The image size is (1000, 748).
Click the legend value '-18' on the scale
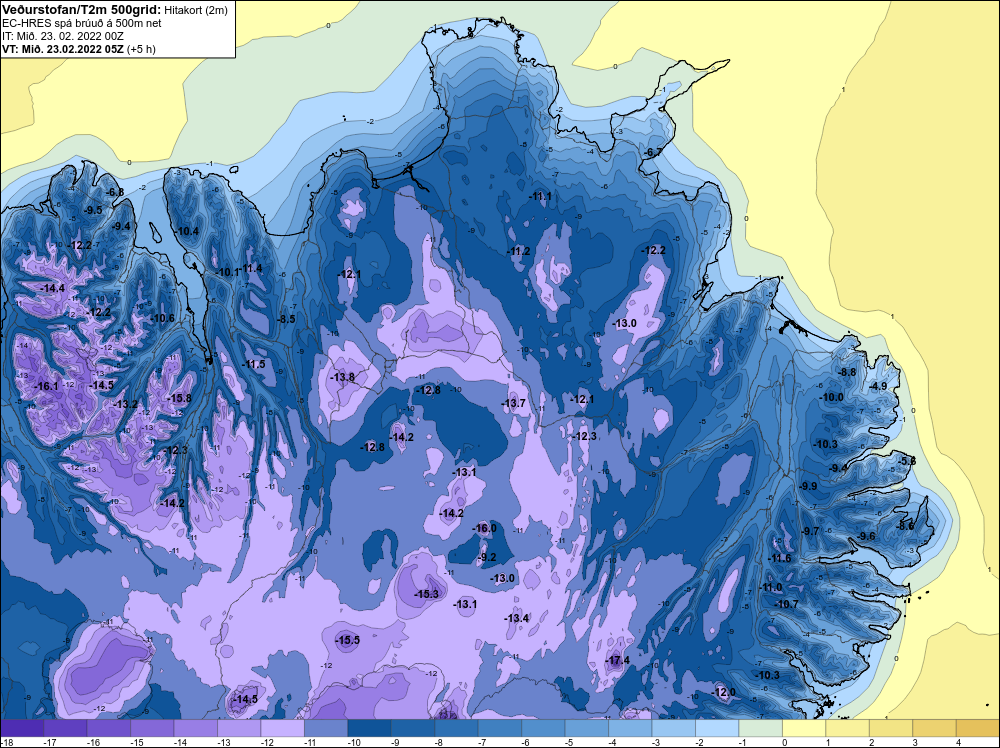coord(6,742)
